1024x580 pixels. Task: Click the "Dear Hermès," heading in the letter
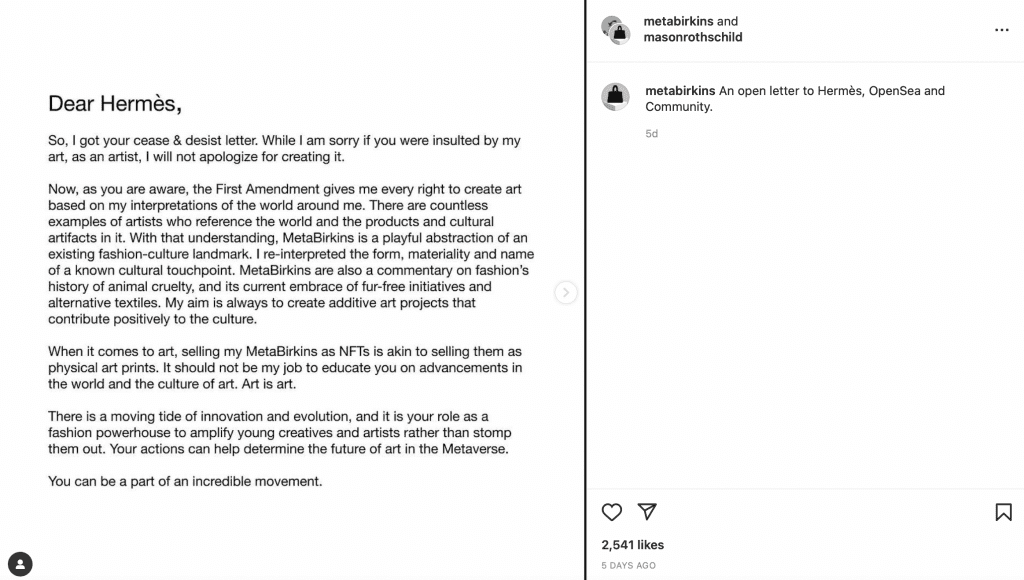tap(115, 103)
